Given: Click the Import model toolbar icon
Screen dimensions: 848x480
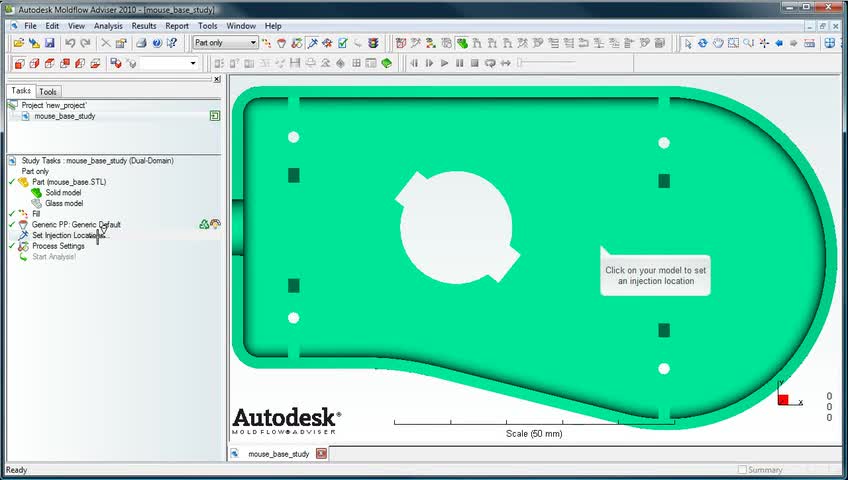Looking at the screenshot, I should click(x=34, y=43).
